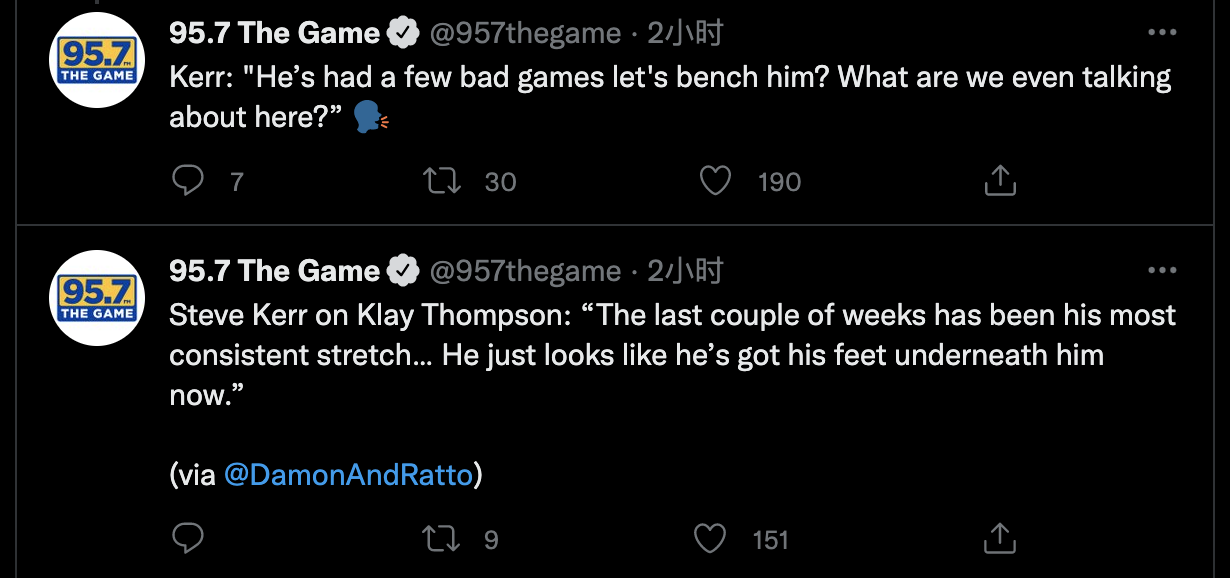Image resolution: width=1230 pixels, height=578 pixels.
Task: Open the Steve Kerr on Klay Thompson tweet text
Action: click(672, 355)
